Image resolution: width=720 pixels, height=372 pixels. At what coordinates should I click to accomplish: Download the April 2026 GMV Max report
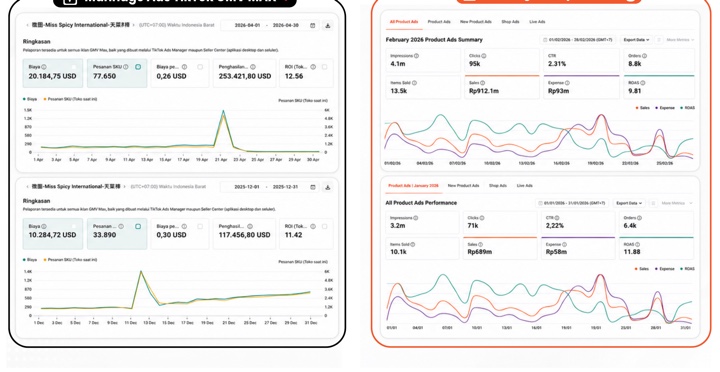pyautogui.click(x=328, y=26)
